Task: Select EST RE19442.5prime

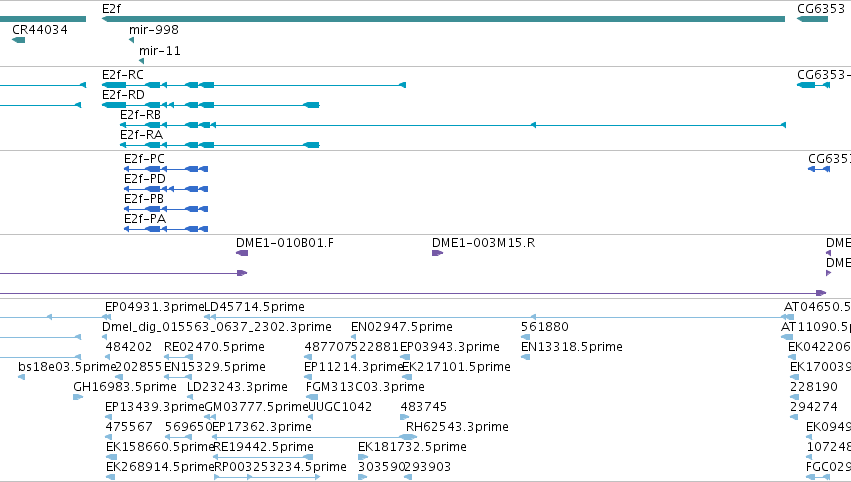Action: pyautogui.click(x=264, y=447)
